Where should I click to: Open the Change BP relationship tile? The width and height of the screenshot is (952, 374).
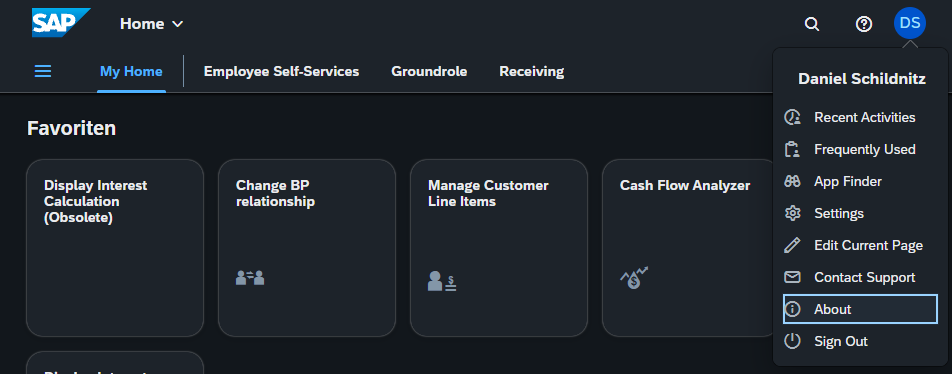[x=307, y=248]
